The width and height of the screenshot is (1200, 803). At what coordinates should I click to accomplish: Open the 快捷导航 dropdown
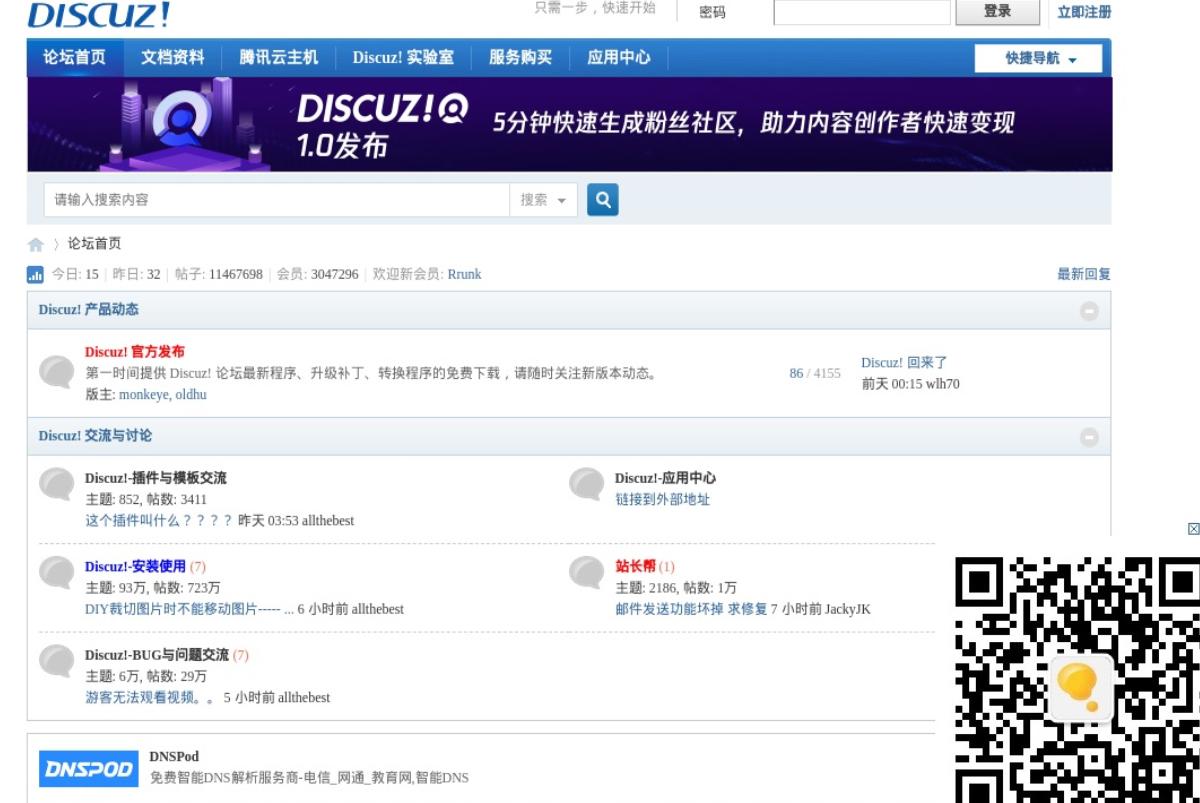click(x=1039, y=59)
